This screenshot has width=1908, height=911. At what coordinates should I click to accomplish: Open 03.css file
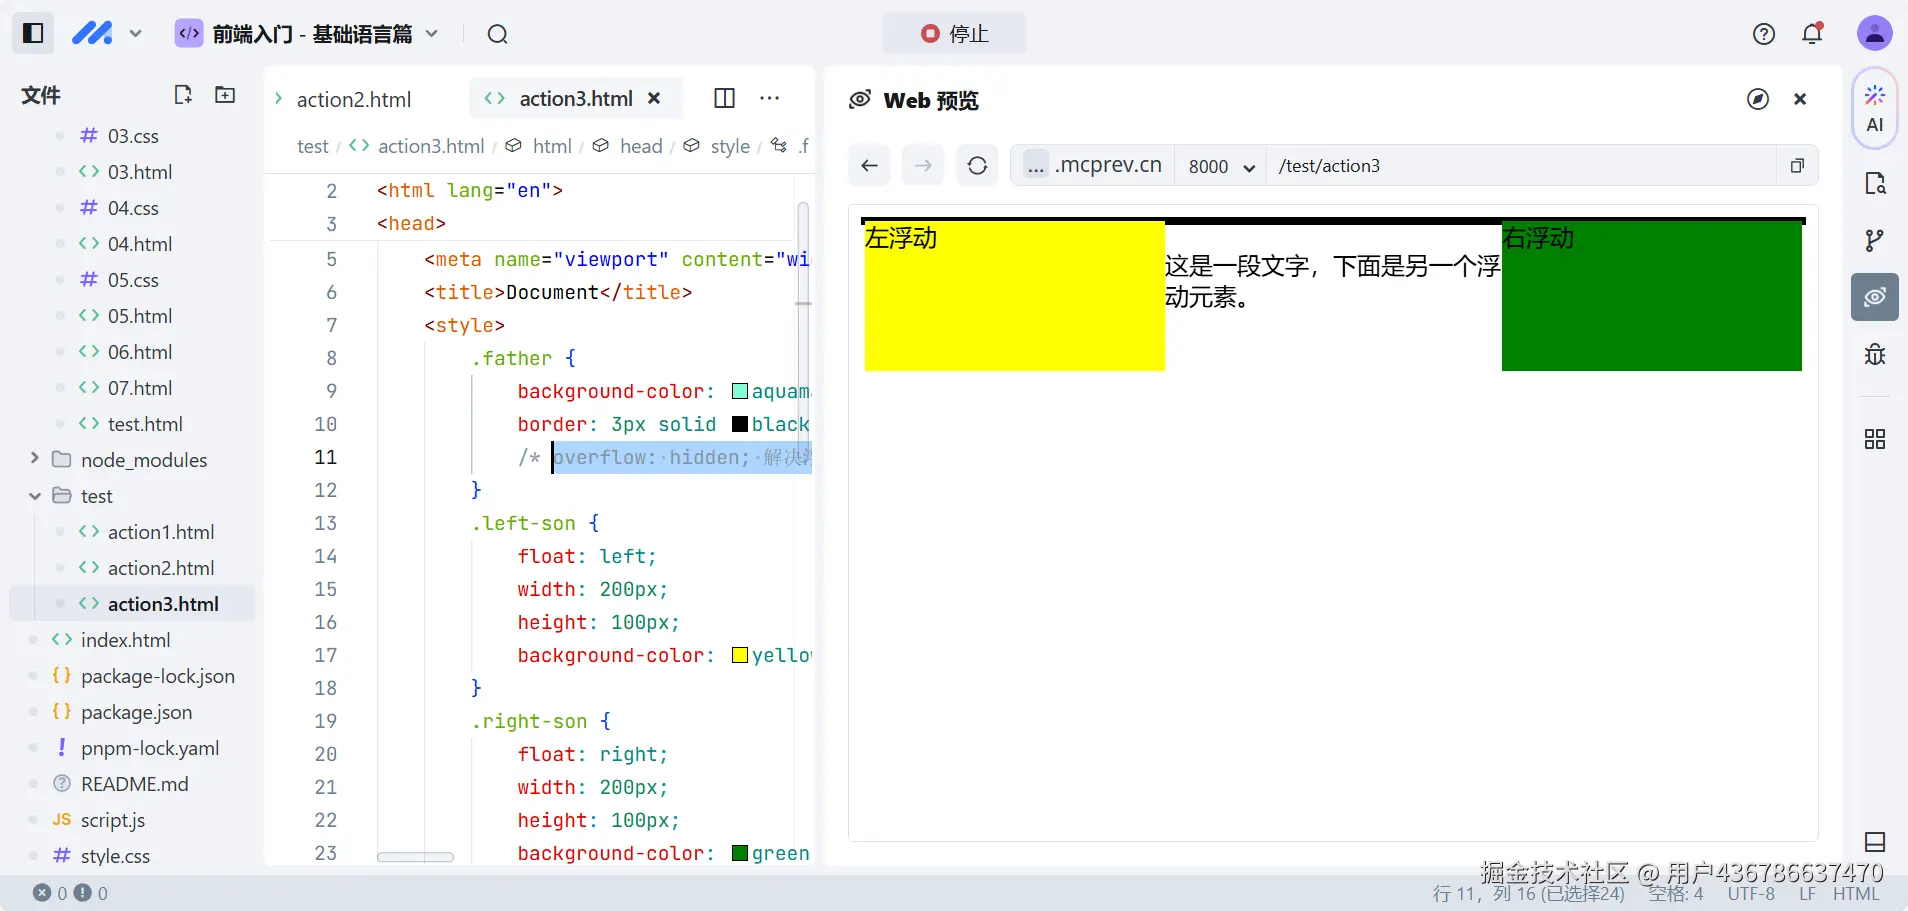coord(132,136)
